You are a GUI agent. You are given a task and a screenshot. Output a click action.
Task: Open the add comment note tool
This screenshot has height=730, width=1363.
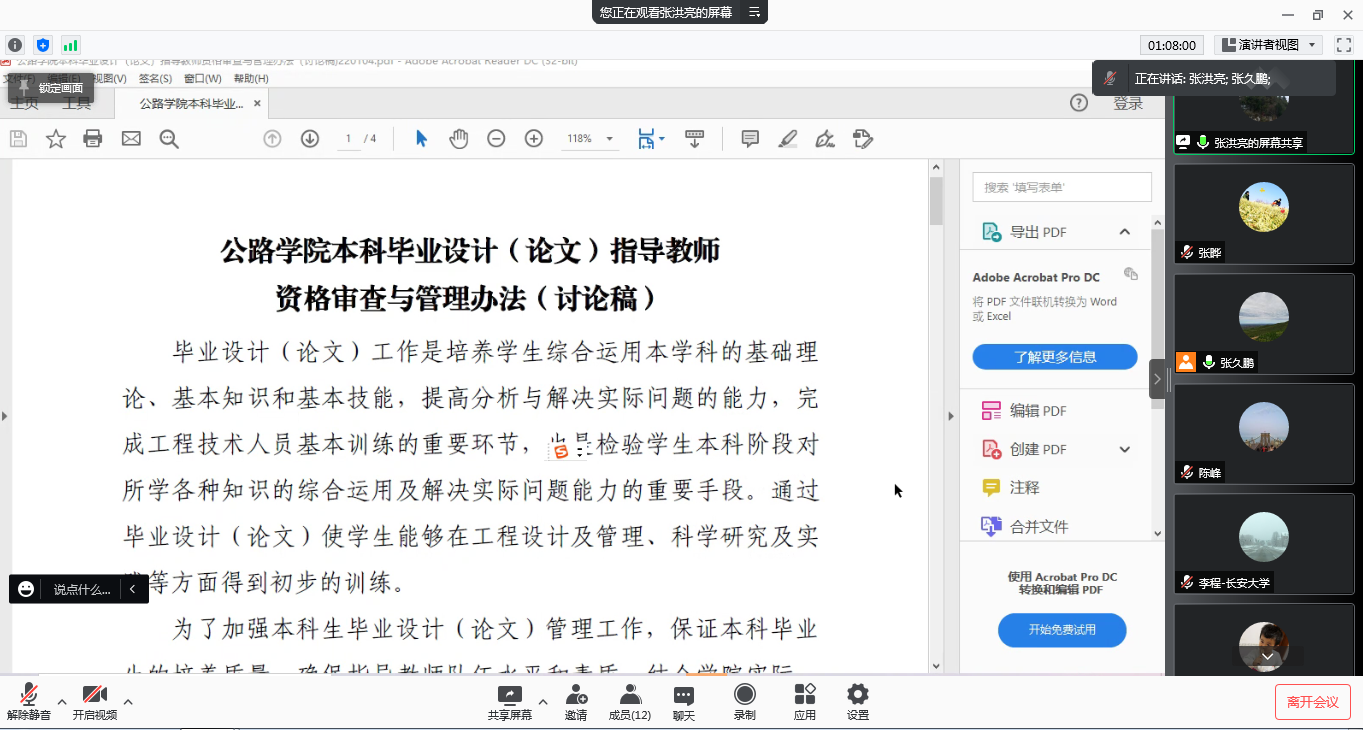tap(750, 139)
